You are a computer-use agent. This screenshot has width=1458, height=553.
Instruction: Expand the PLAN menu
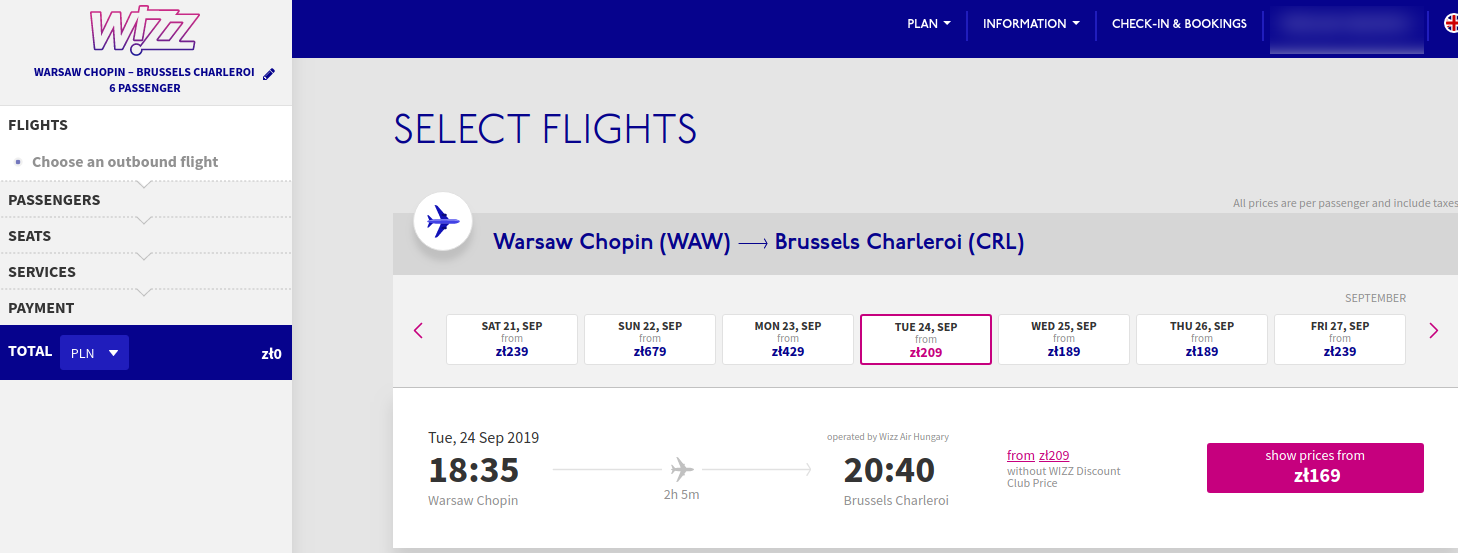tap(929, 24)
